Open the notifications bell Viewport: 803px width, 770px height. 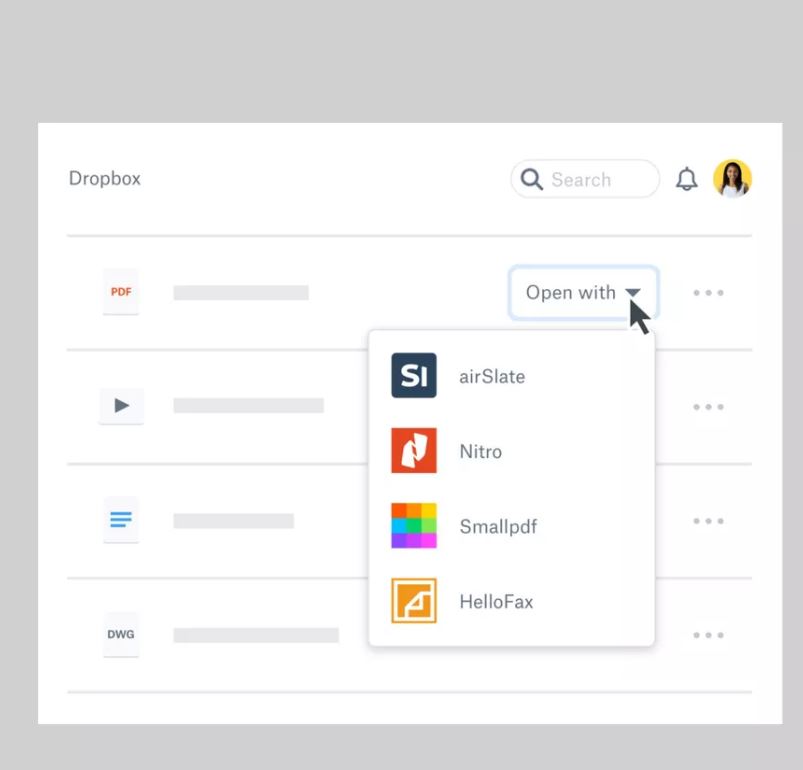coord(686,180)
